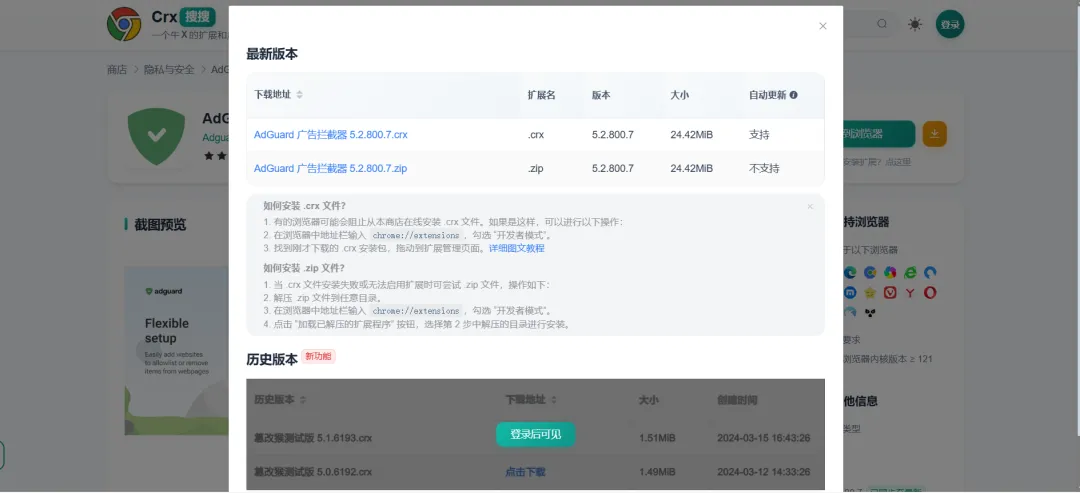
Task: Click timestamp 2024-03-12 14:33:26
Action: [x=763, y=472]
